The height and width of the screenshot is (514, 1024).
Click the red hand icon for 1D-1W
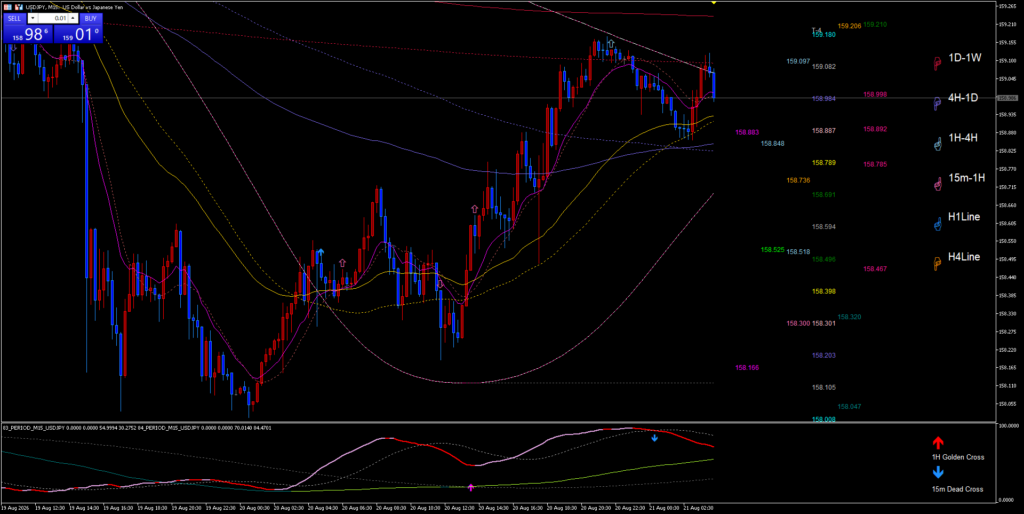[936, 62]
